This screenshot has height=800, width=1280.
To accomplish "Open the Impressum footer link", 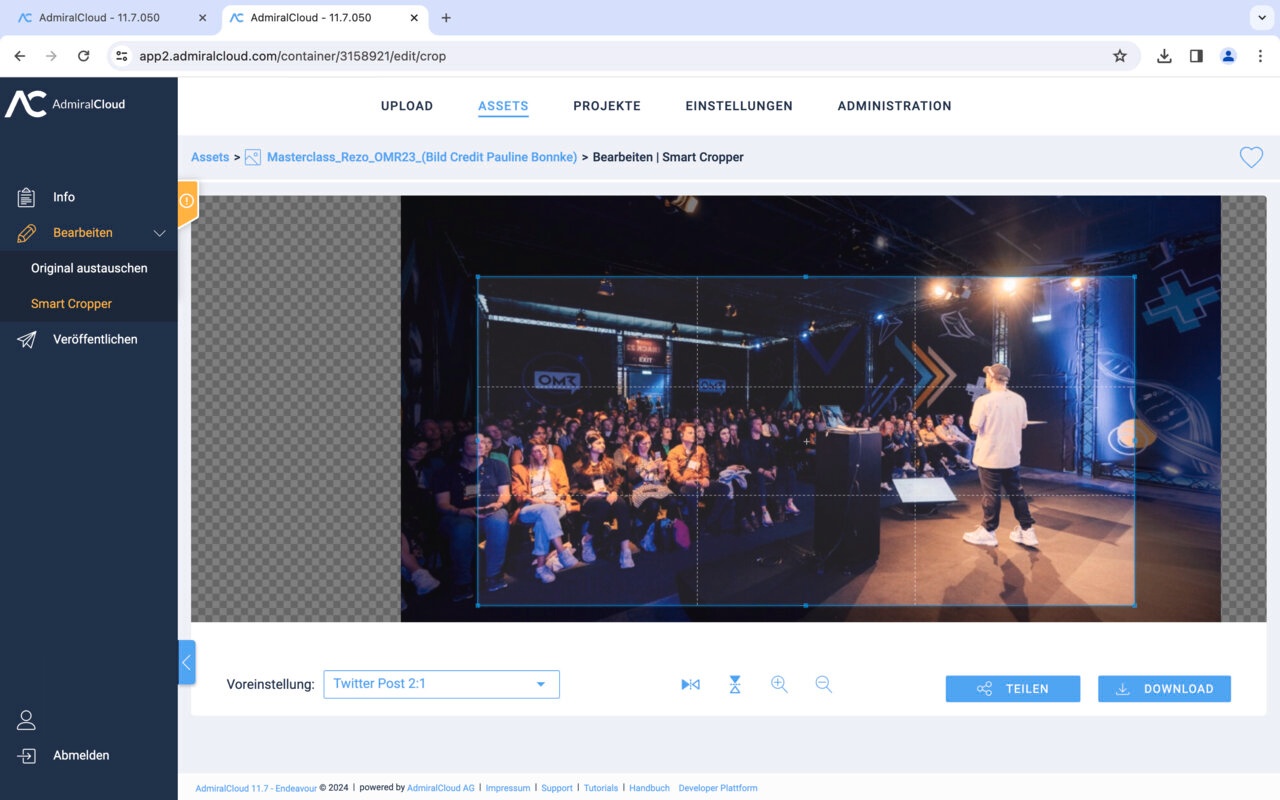I will pos(508,788).
